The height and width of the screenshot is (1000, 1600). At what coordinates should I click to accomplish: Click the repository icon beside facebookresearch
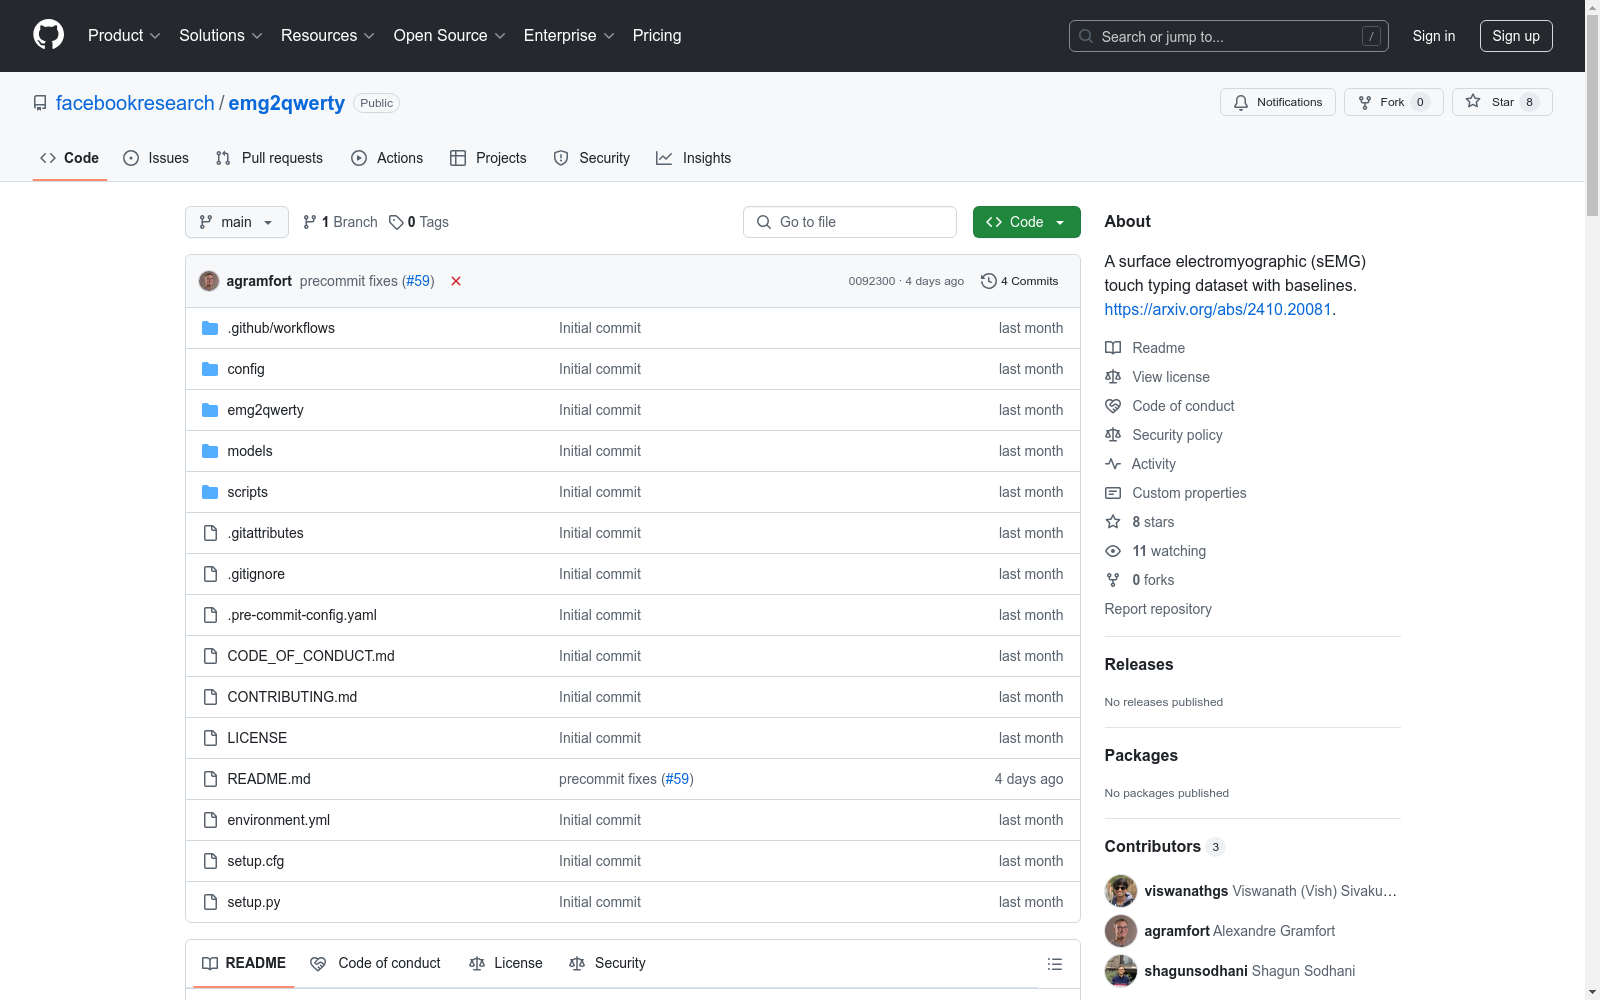(40, 103)
